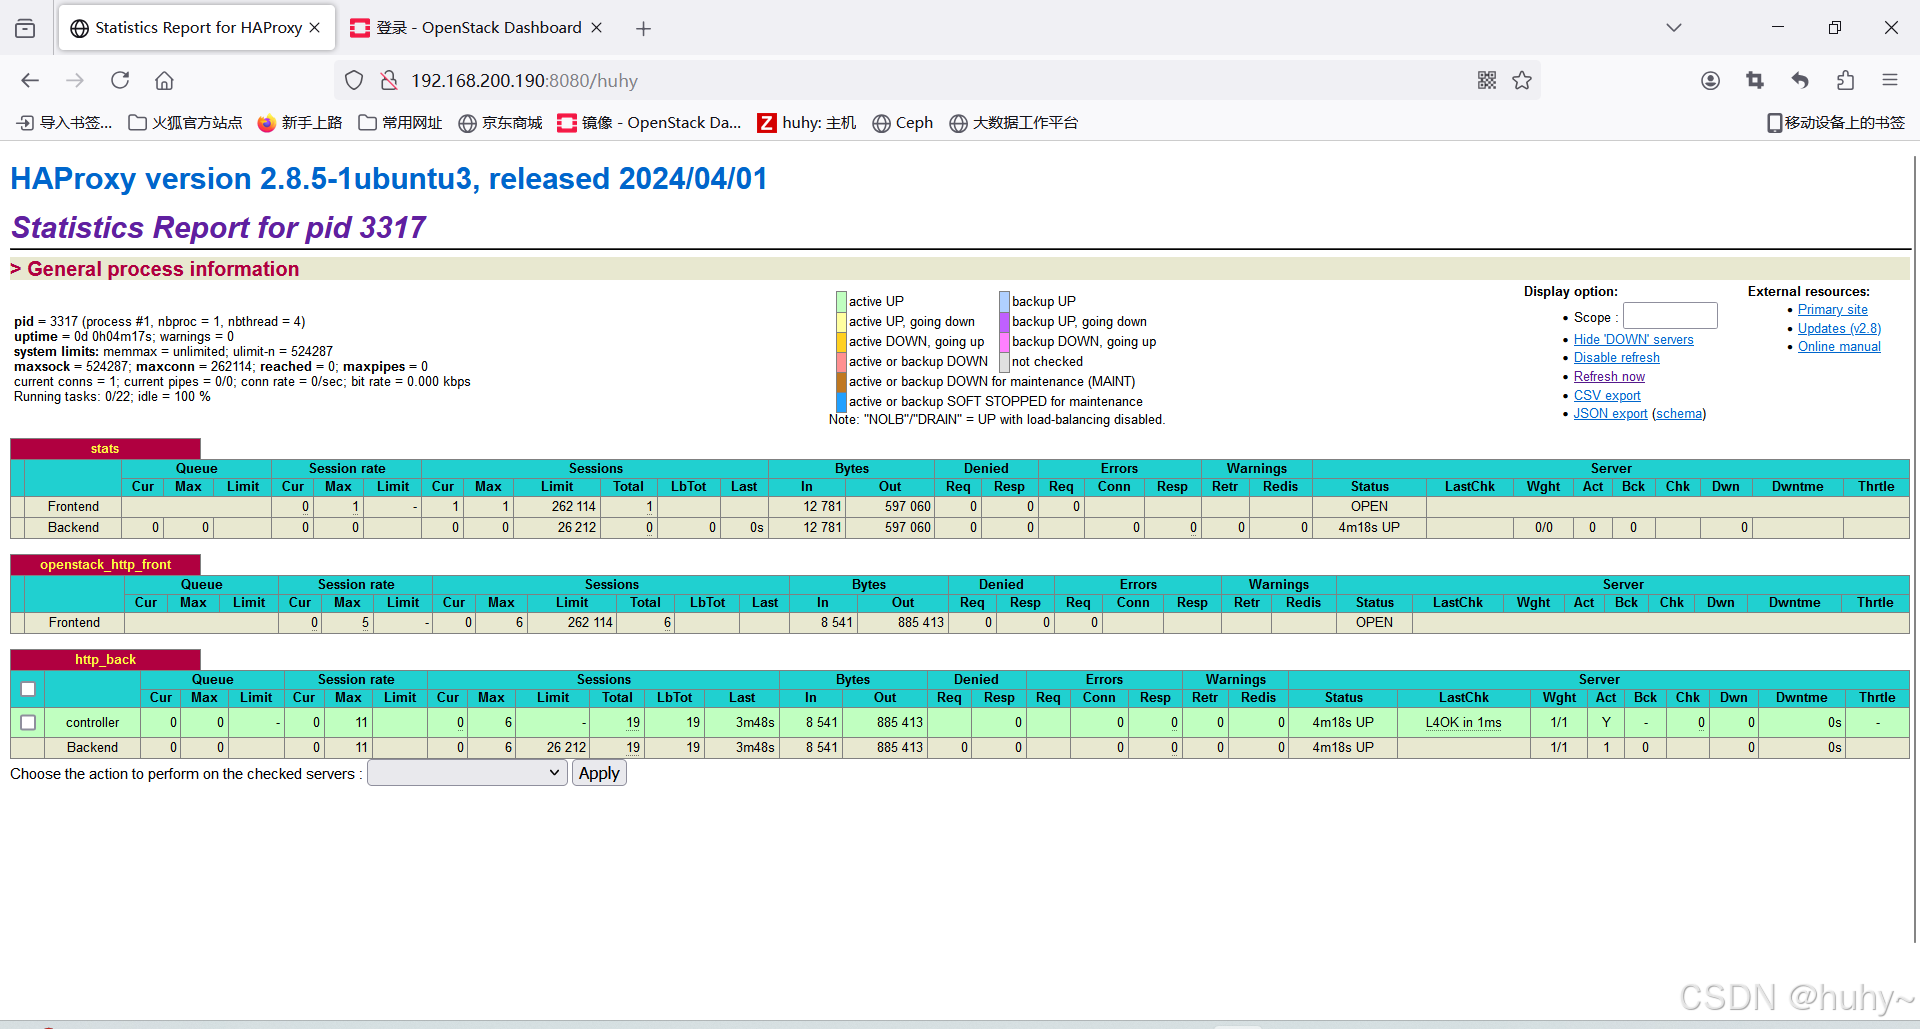Click the http_back proxy header
This screenshot has height=1029, width=1920.
tap(105, 660)
